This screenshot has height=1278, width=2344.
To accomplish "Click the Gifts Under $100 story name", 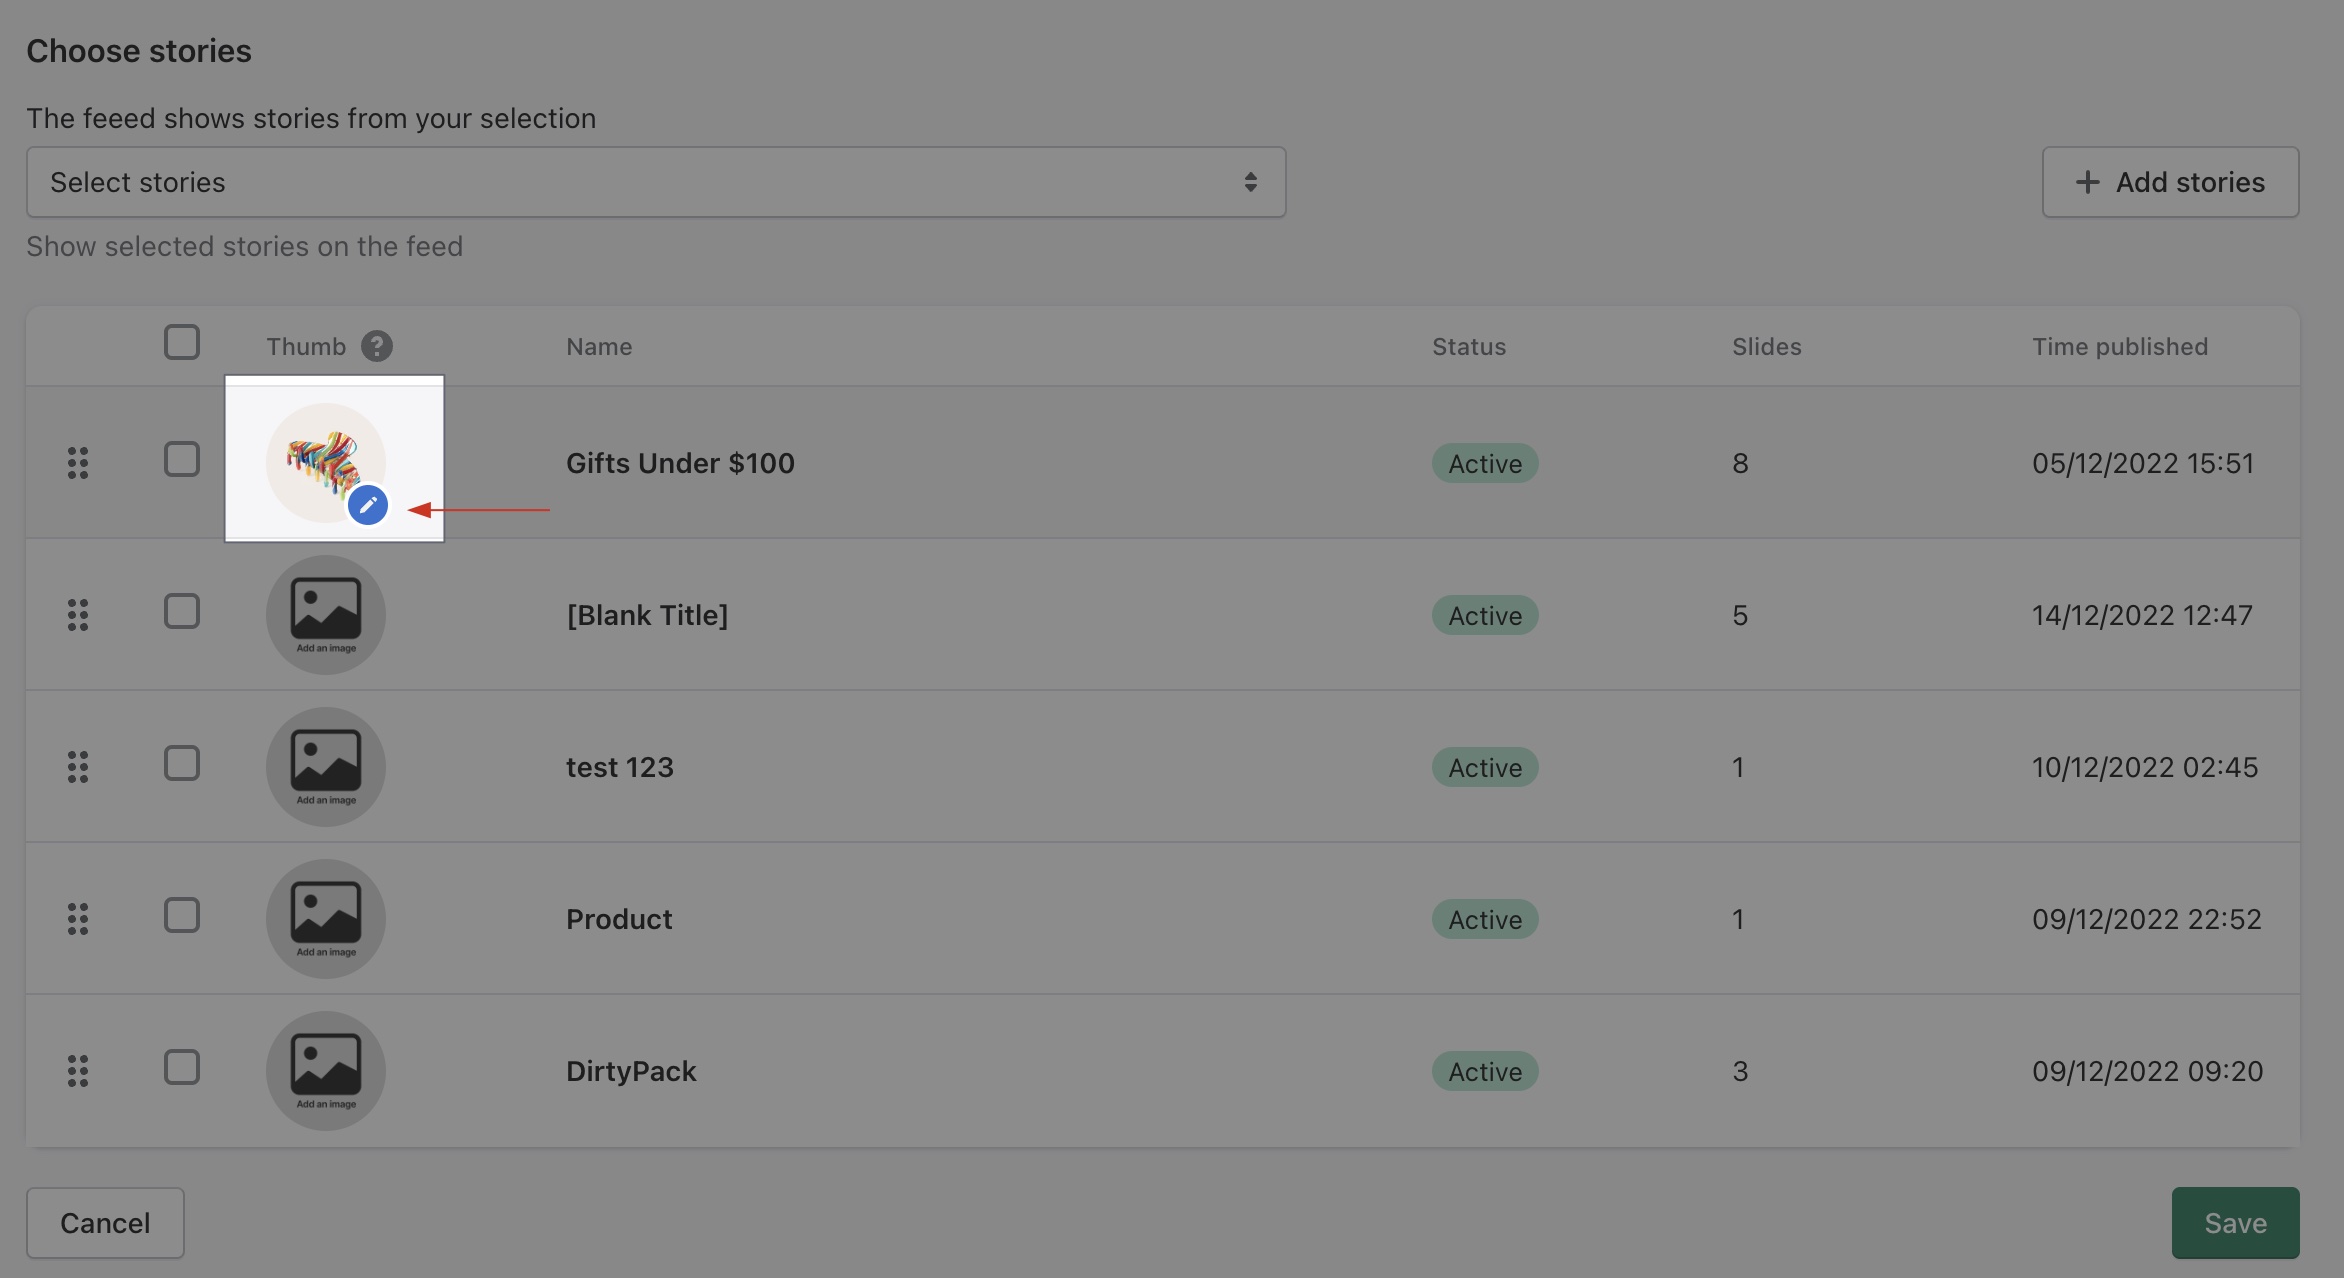I will tap(680, 463).
